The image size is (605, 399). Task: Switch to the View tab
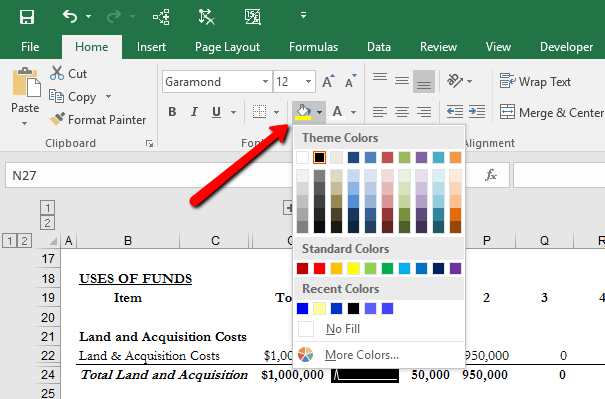pos(498,47)
